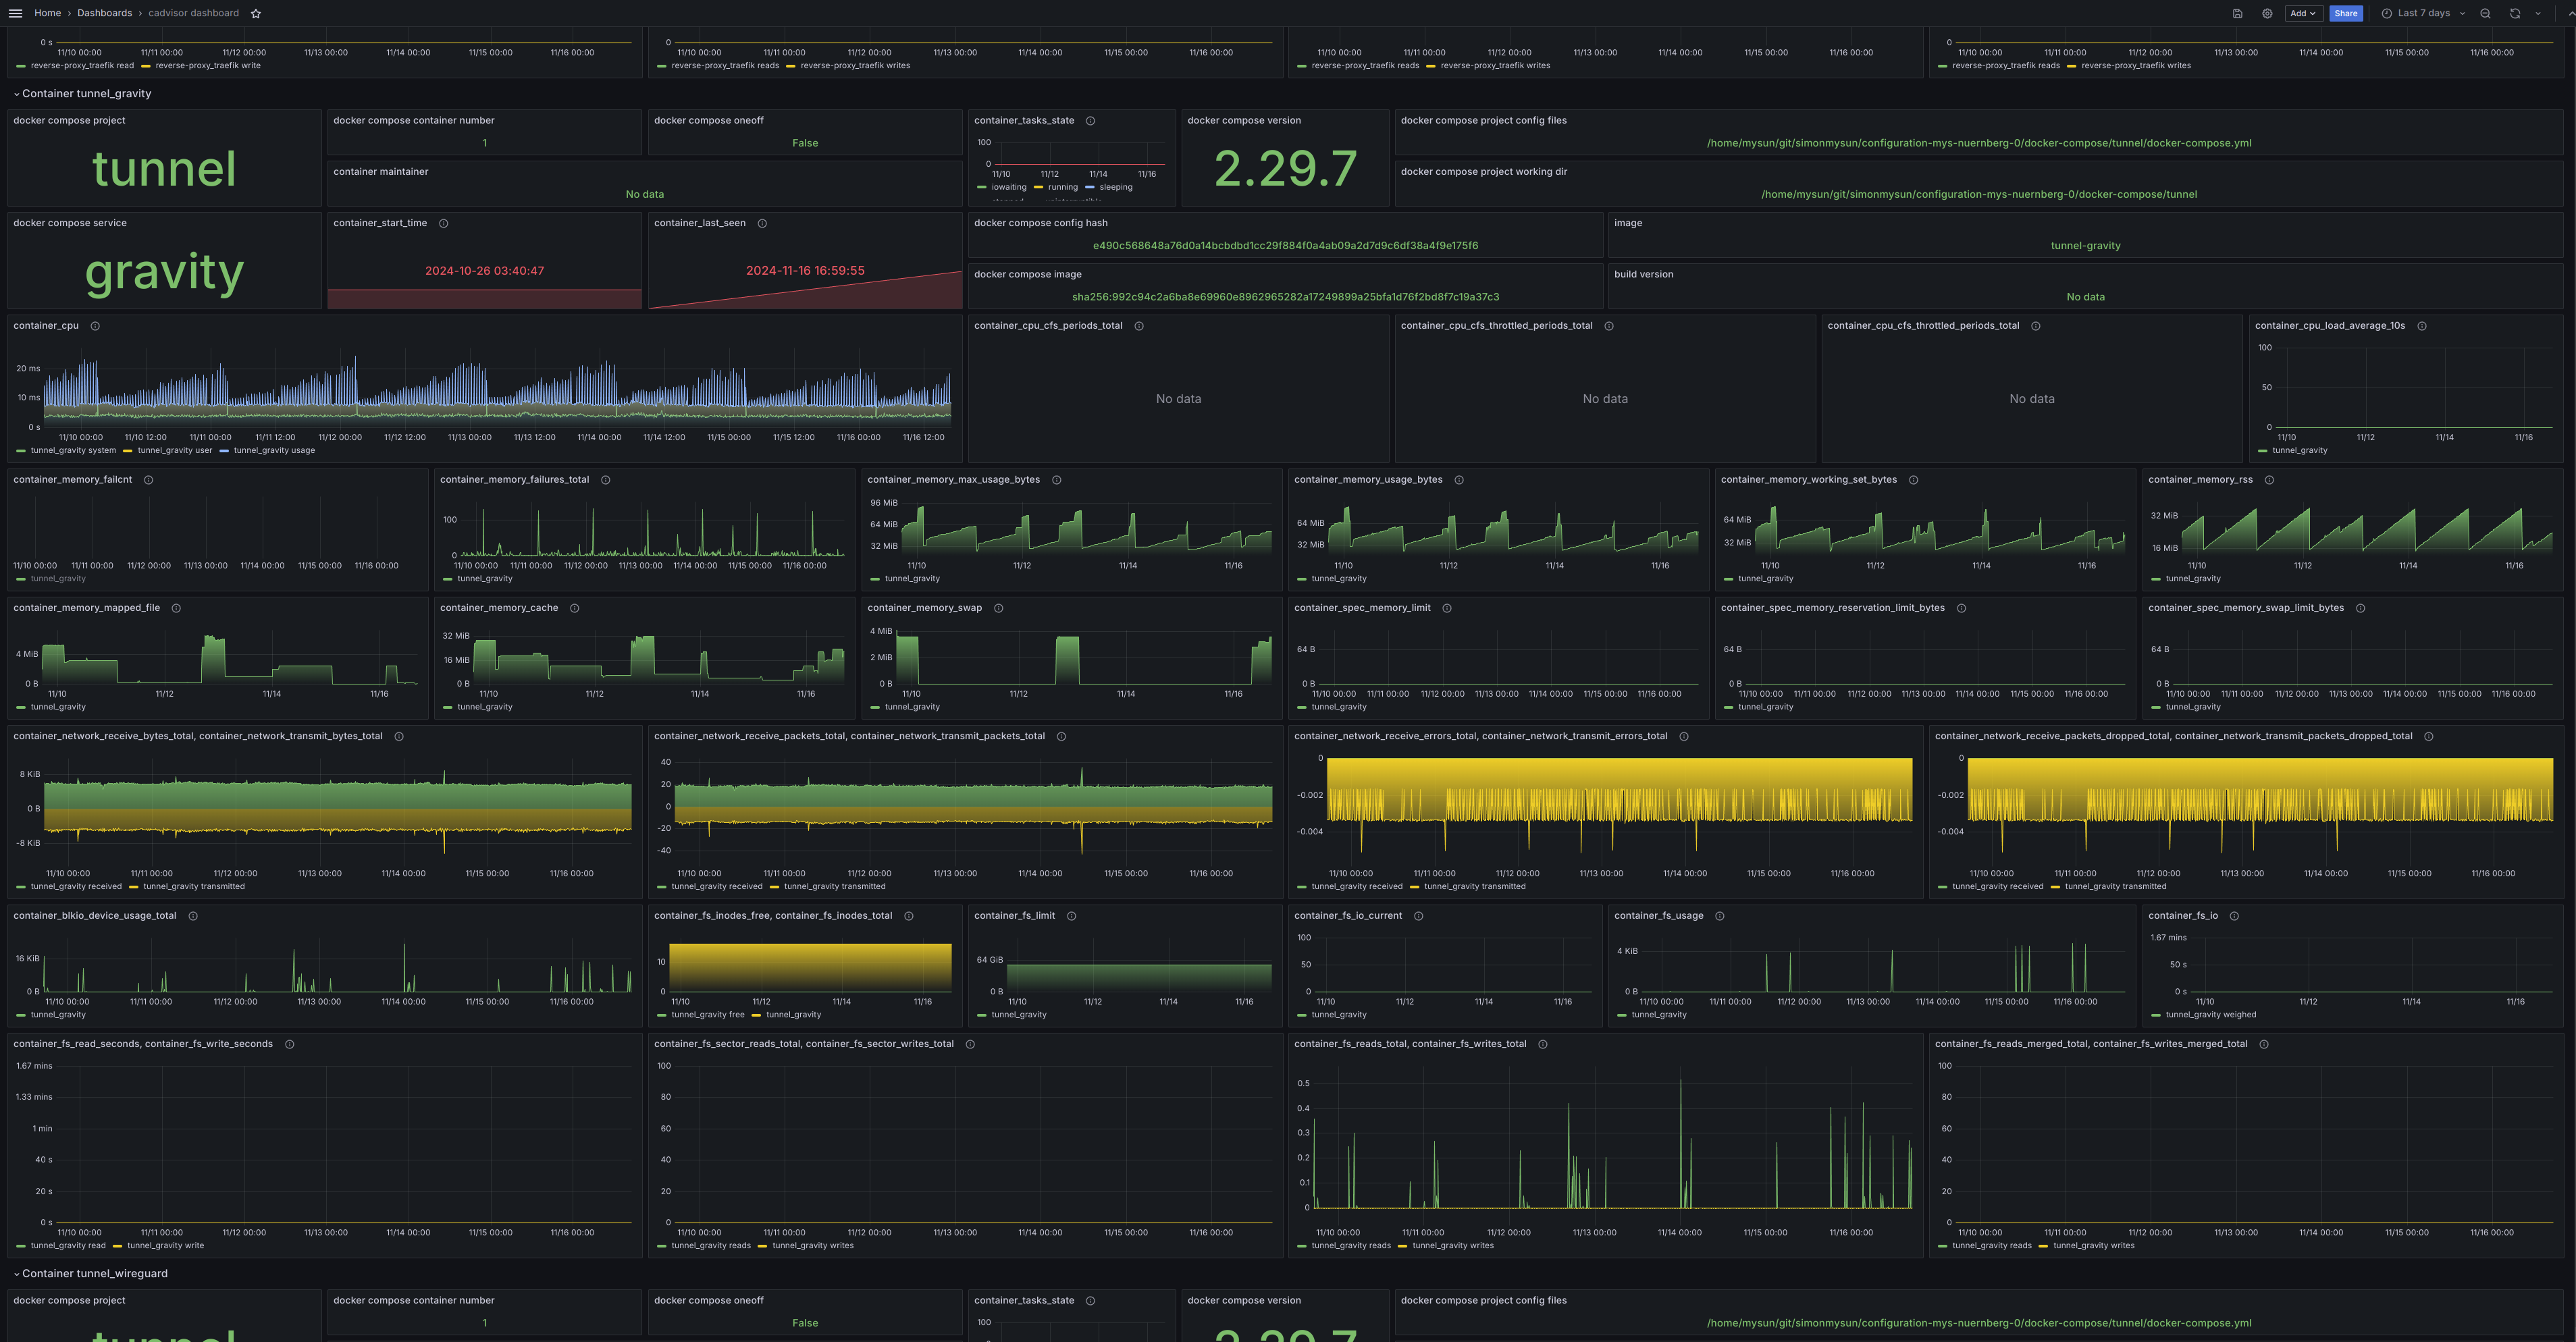
Task: Click the zoom out time range icon
Action: (2485, 14)
